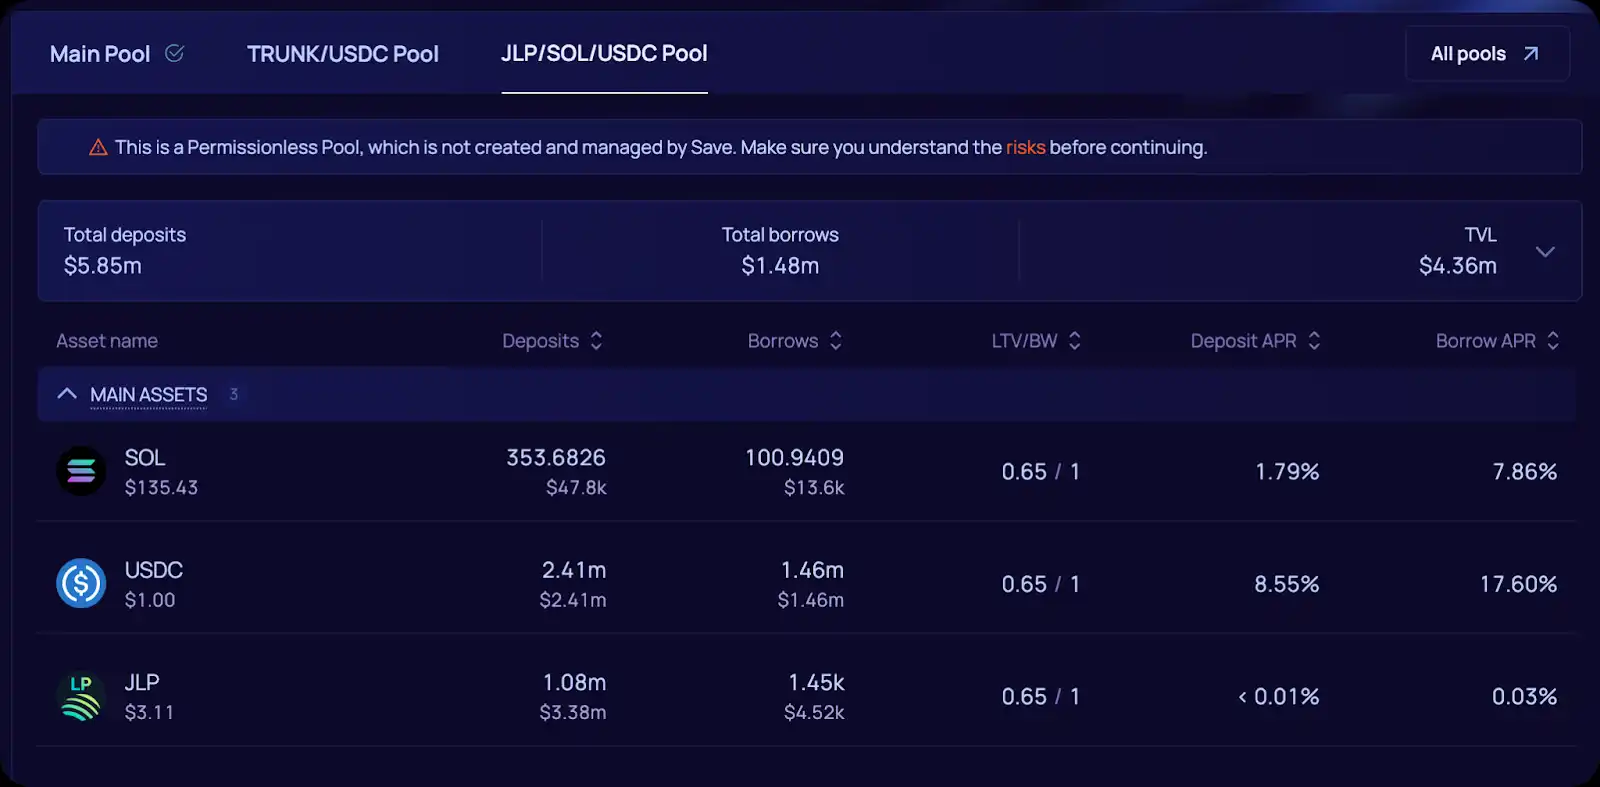The height and width of the screenshot is (787, 1600).
Task: Collapse the MAIN ASSETS section
Action: [67, 394]
